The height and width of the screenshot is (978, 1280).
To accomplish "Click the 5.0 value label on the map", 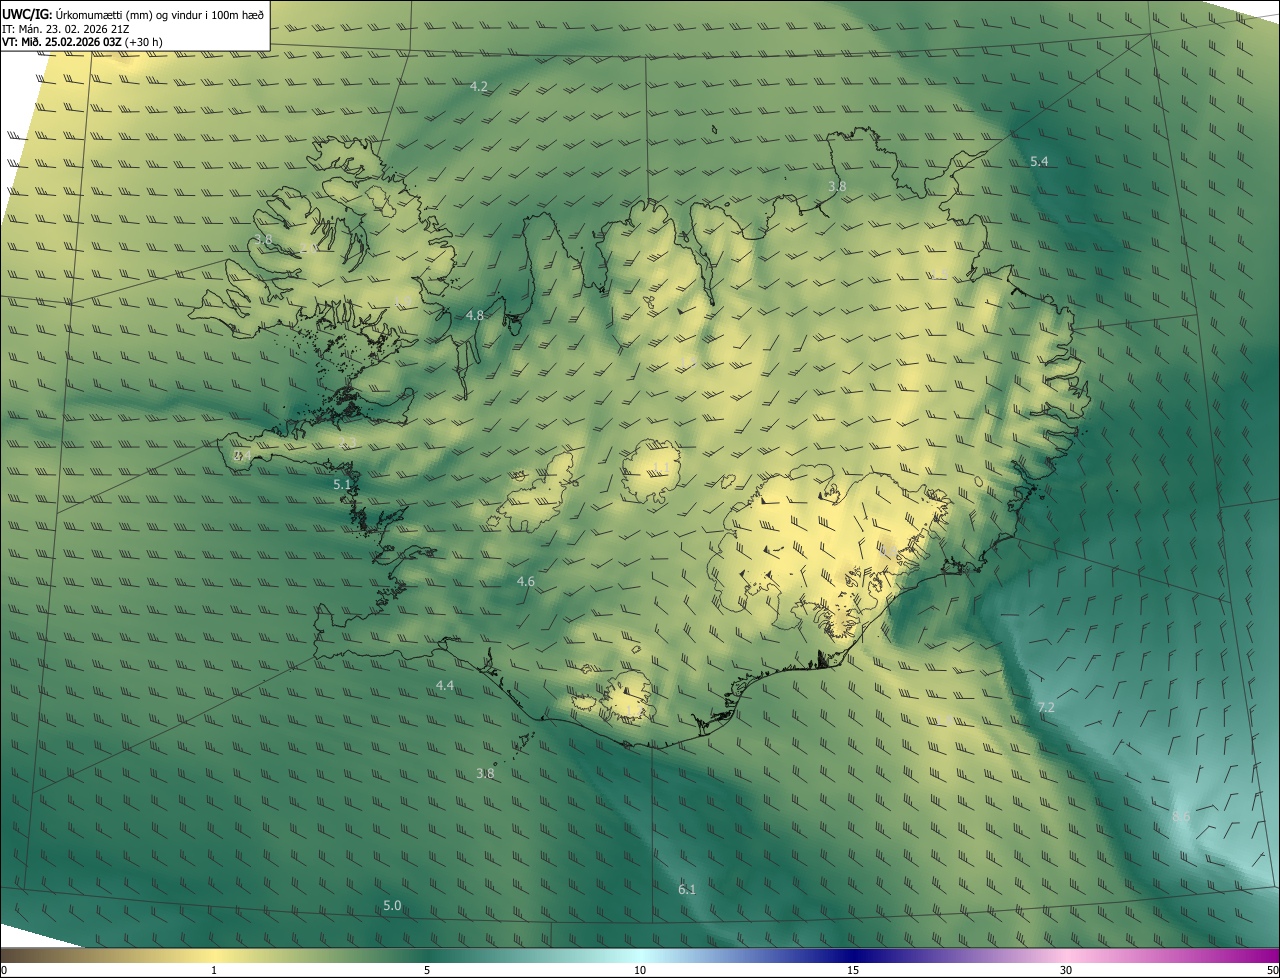I will point(392,906).
